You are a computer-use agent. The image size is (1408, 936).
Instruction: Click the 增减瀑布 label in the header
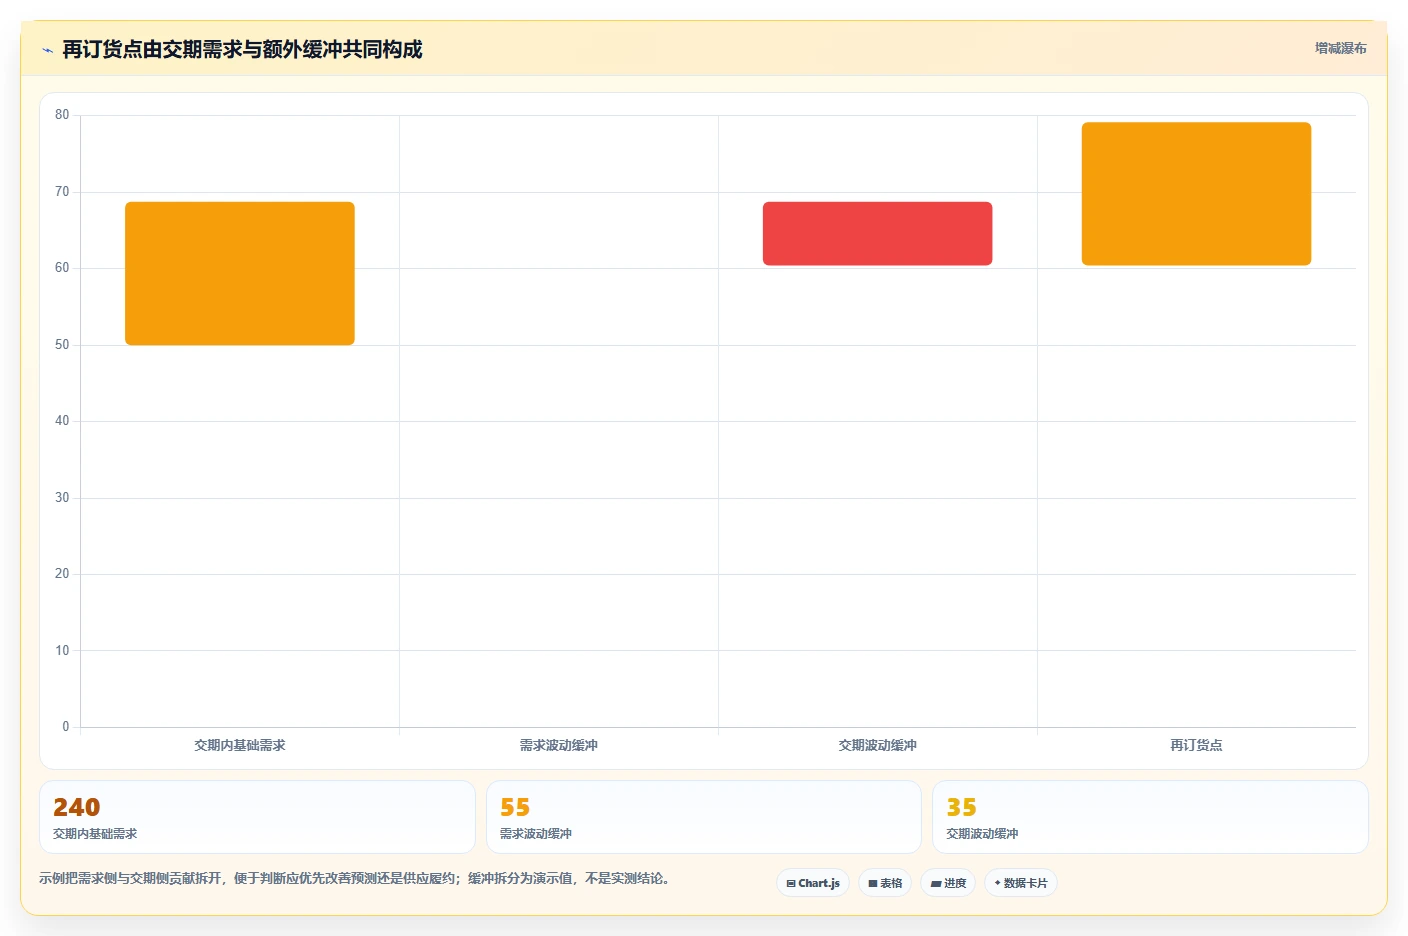click(1340, 48)
